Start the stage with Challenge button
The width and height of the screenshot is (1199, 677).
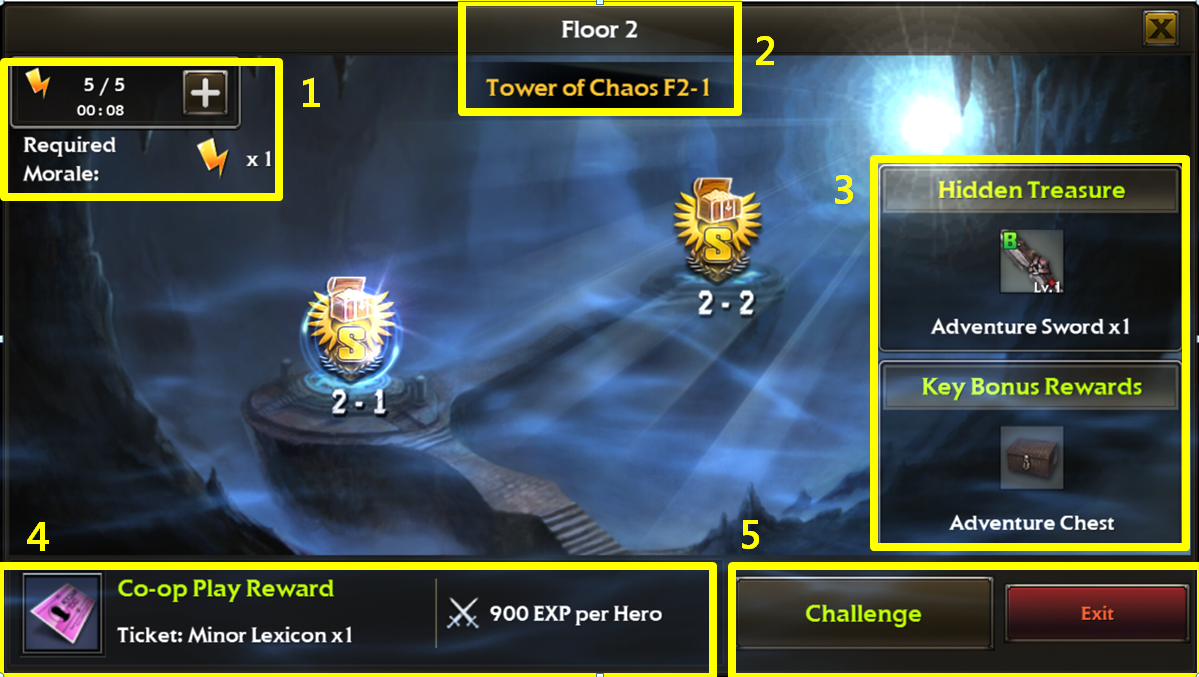click(863, 614)
